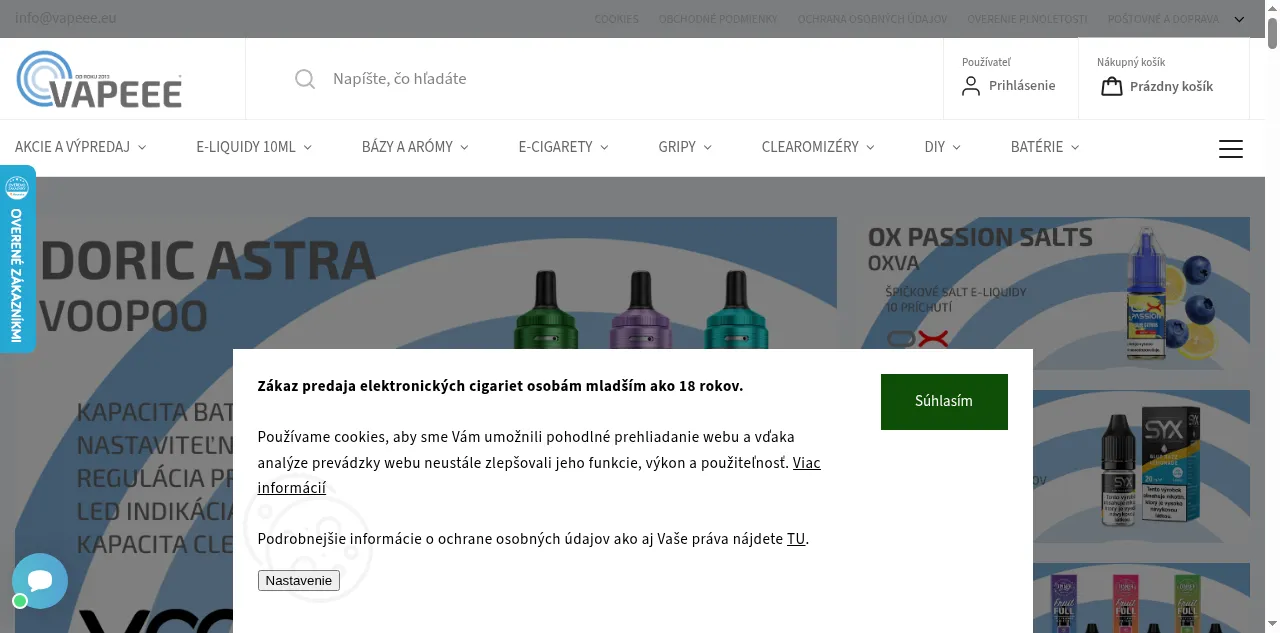Click the user profile icon

tap(971, 86)
